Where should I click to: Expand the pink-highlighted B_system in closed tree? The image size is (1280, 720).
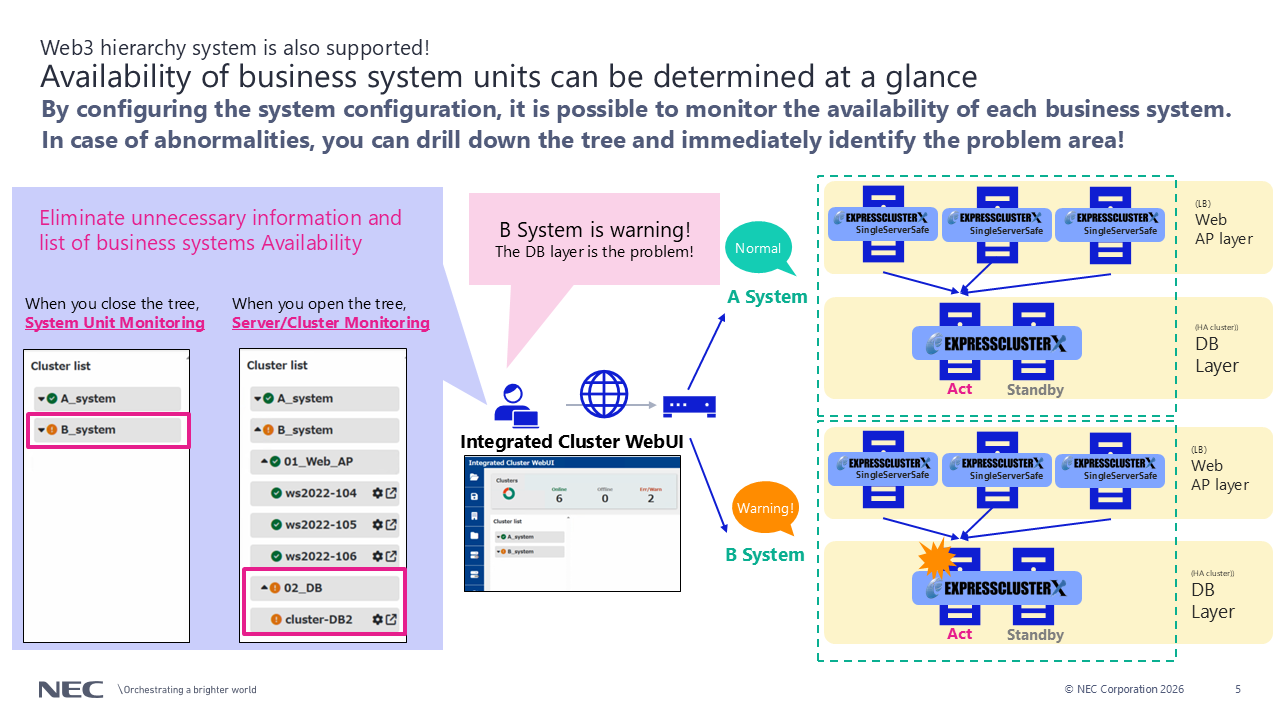click(42, 430)
